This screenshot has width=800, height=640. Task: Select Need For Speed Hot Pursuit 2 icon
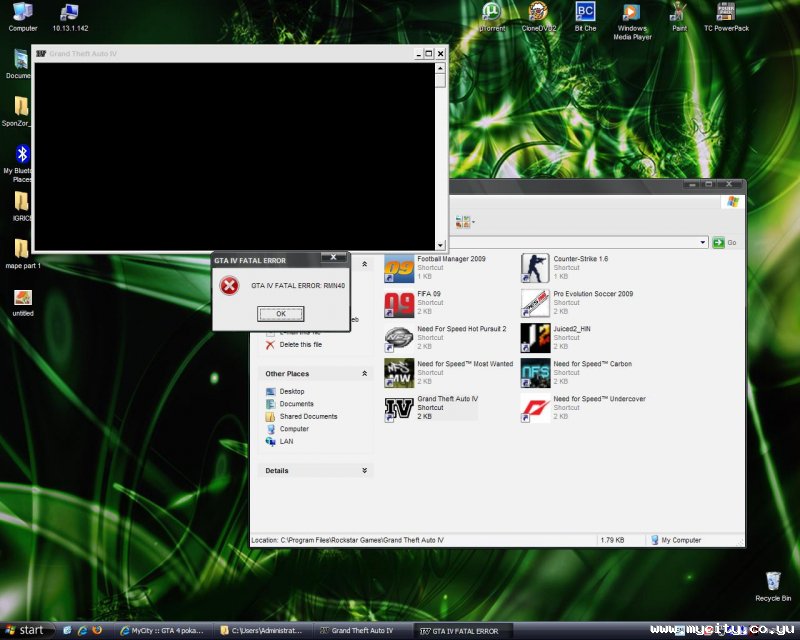(400, 338)
